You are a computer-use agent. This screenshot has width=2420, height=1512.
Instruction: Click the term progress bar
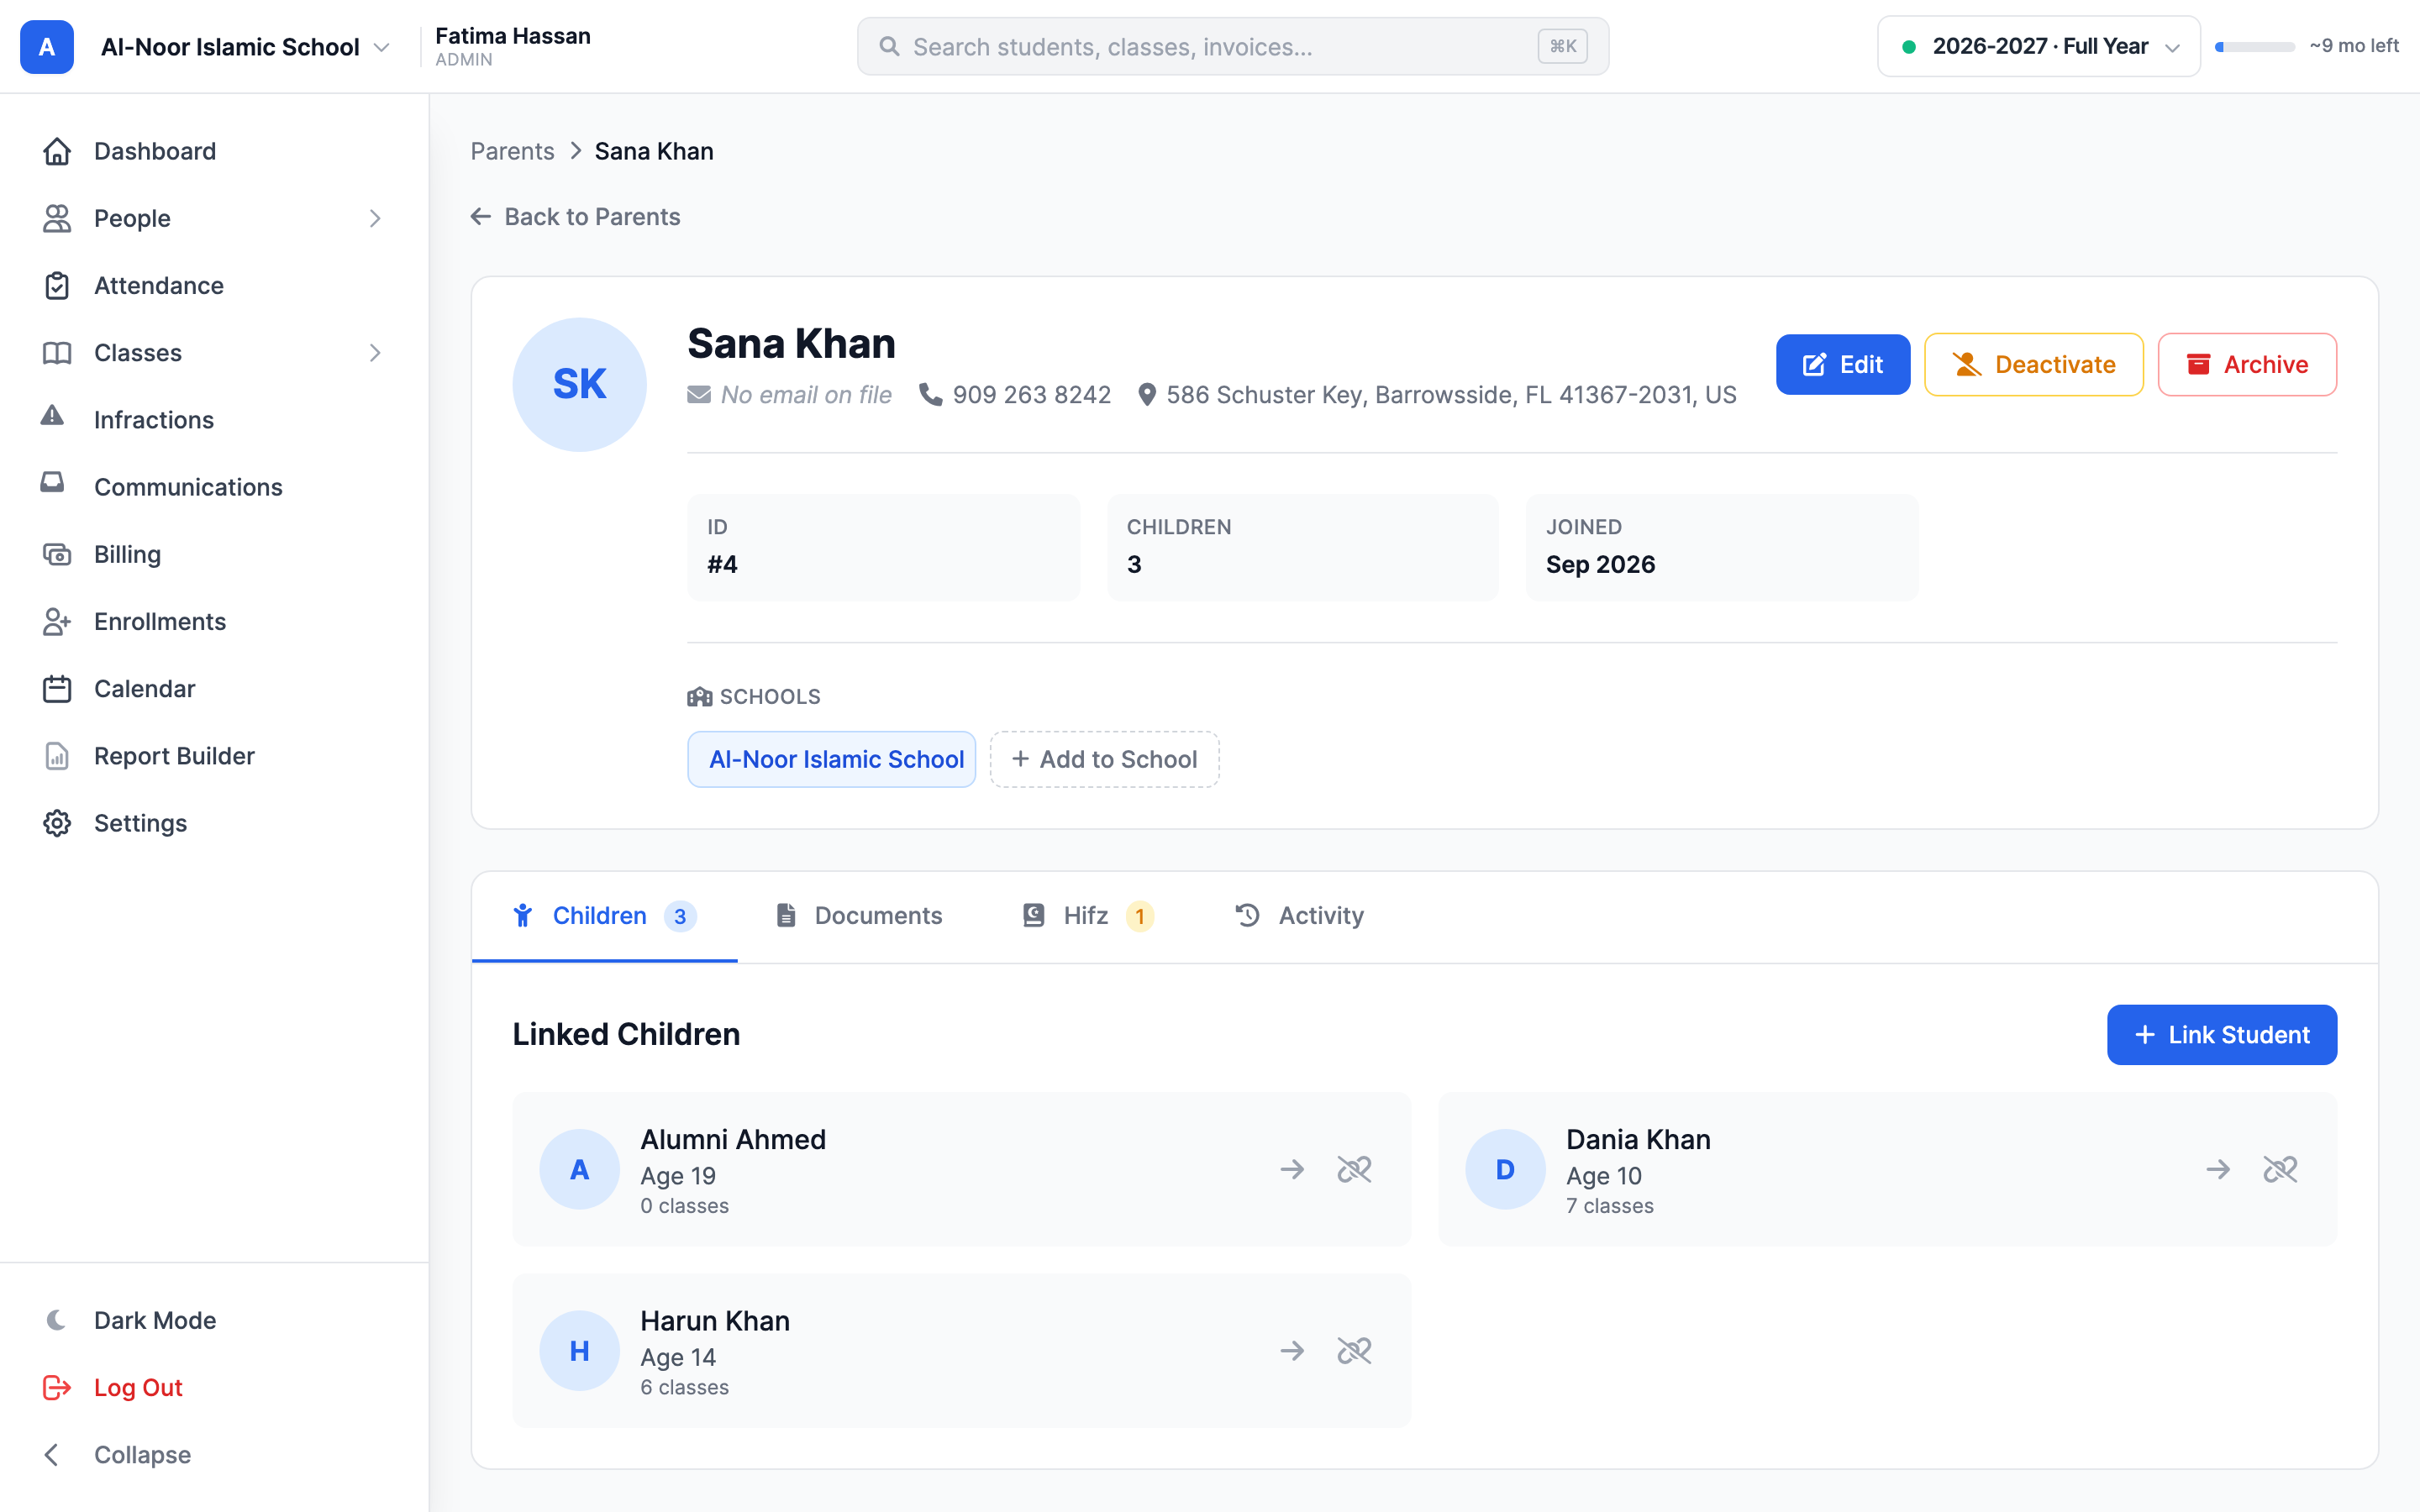(2254, 46)
